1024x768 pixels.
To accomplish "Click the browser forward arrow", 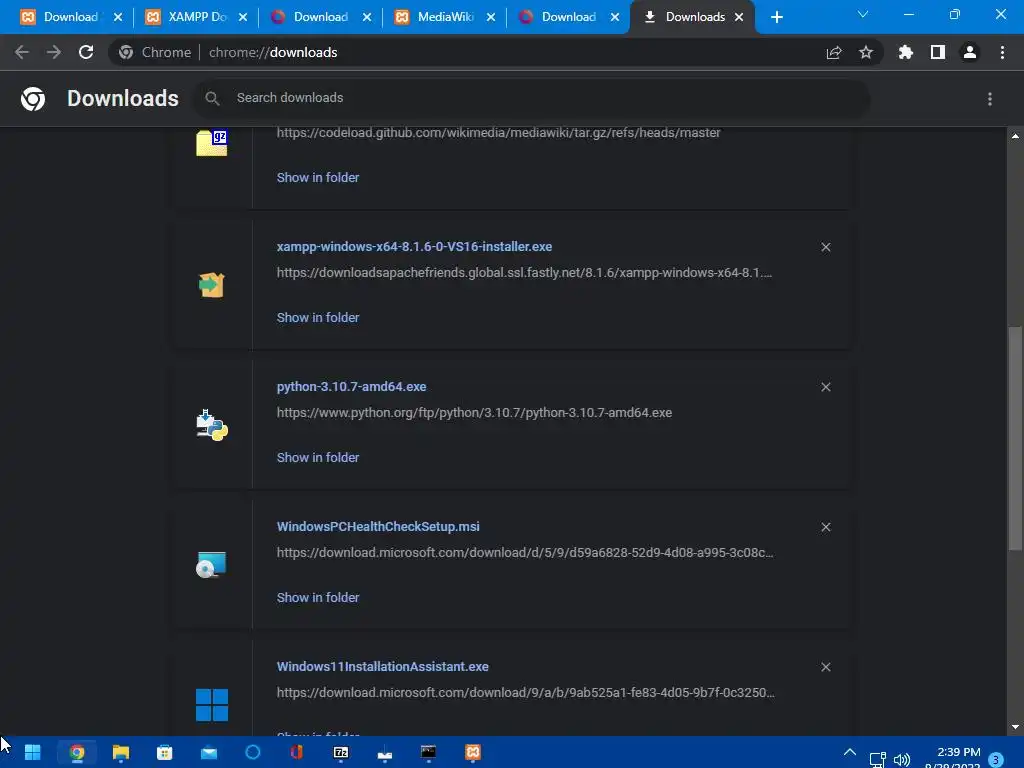I will (x=54, y=52).
